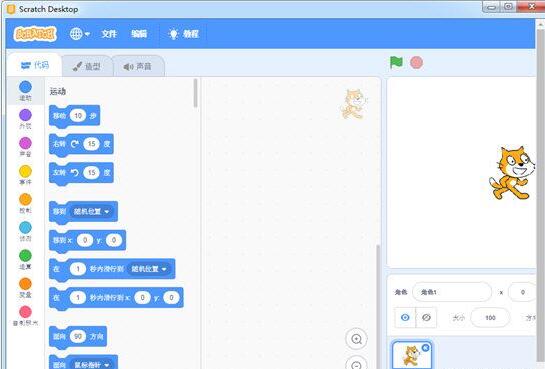Click the cat sprite on the stage
Viewport: 545px width, 369px height.
tap(512, 173)
